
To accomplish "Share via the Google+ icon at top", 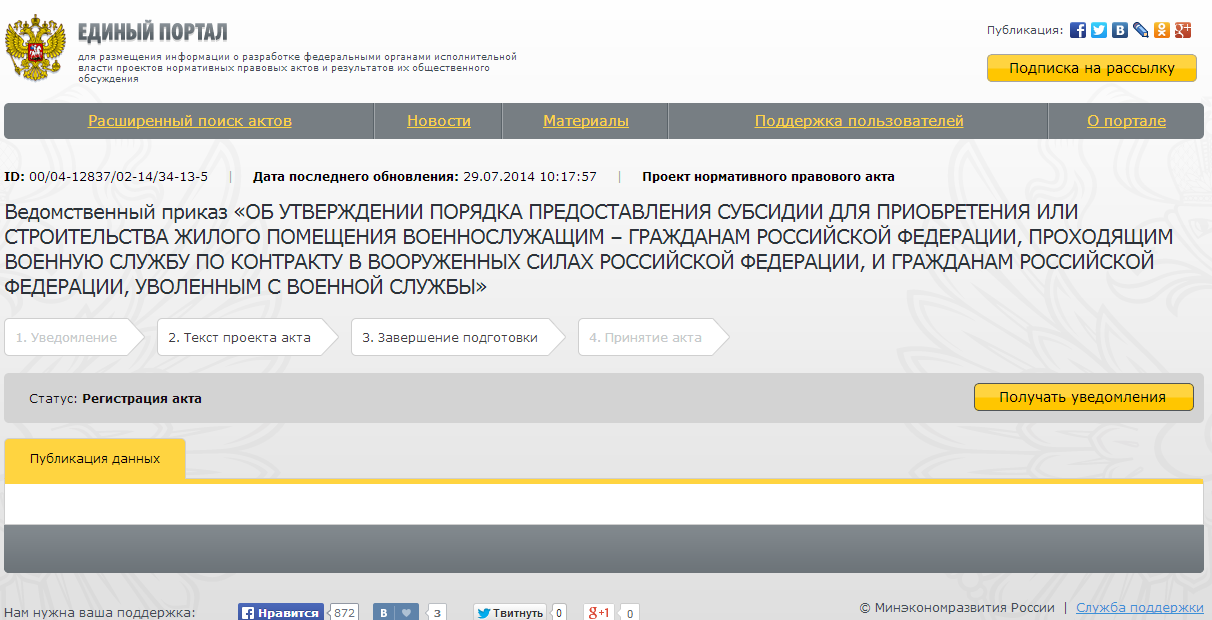I will point(1183,30).
